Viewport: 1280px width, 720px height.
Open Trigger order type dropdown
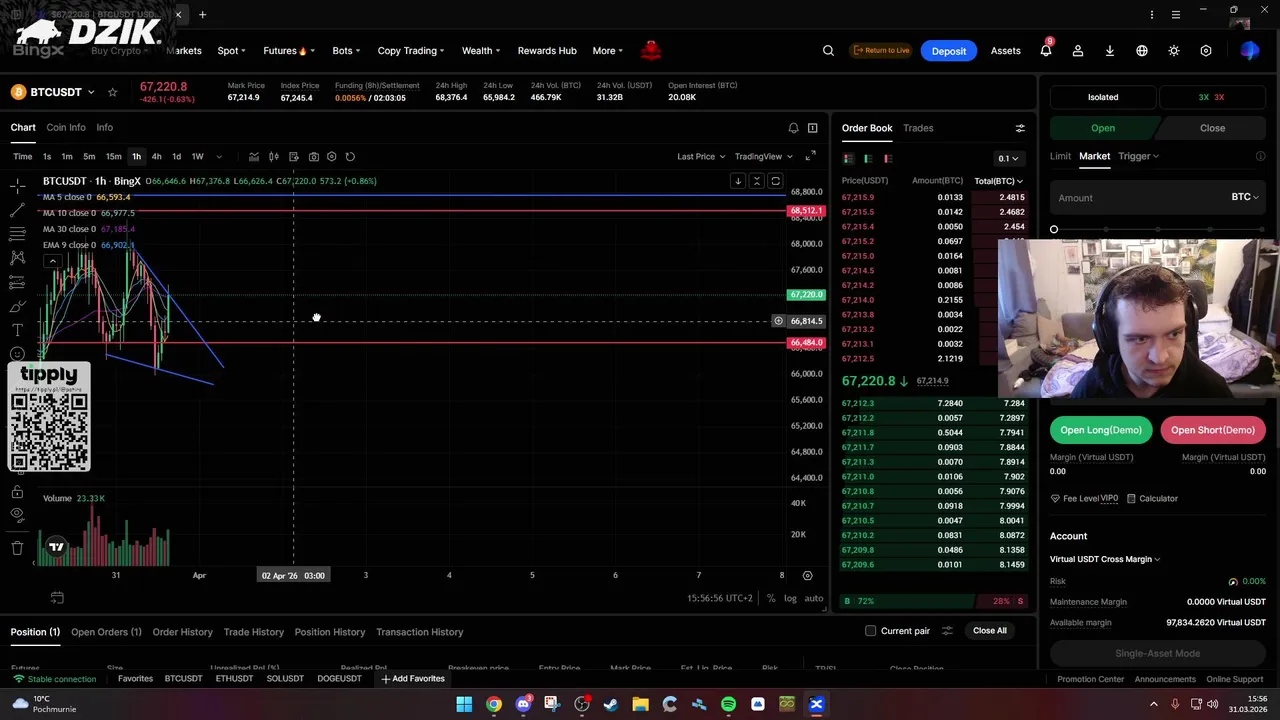click(x=1138, y=156)
